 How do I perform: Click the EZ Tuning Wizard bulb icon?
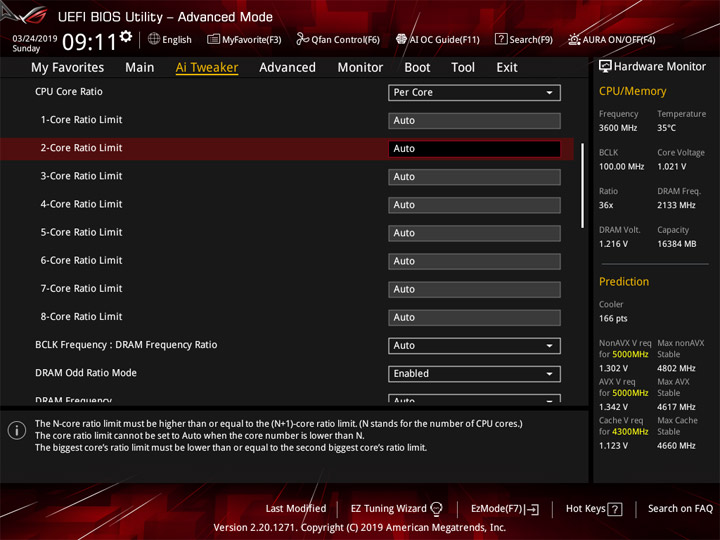point(436,509)
